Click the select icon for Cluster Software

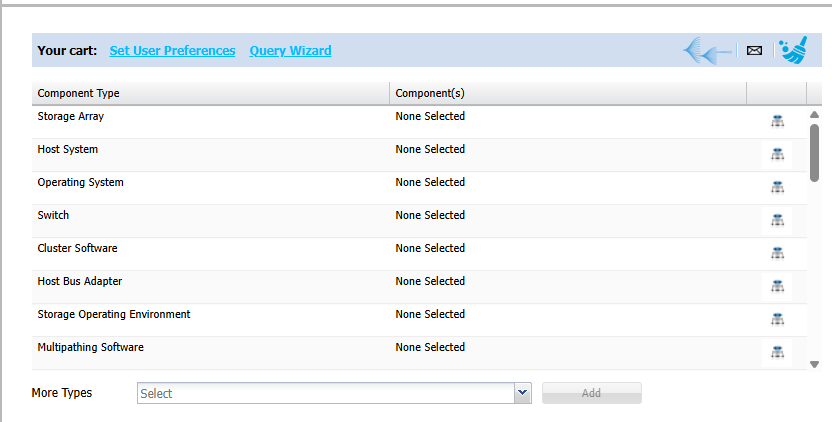click(777, 253)
